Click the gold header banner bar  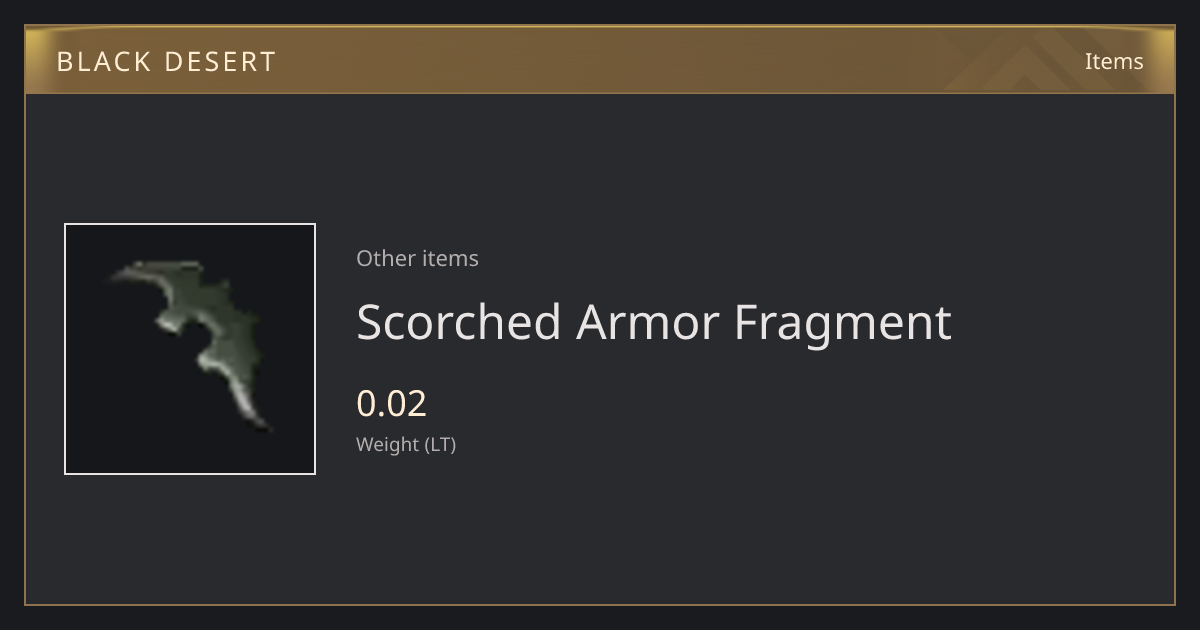(x=600, y=60)
